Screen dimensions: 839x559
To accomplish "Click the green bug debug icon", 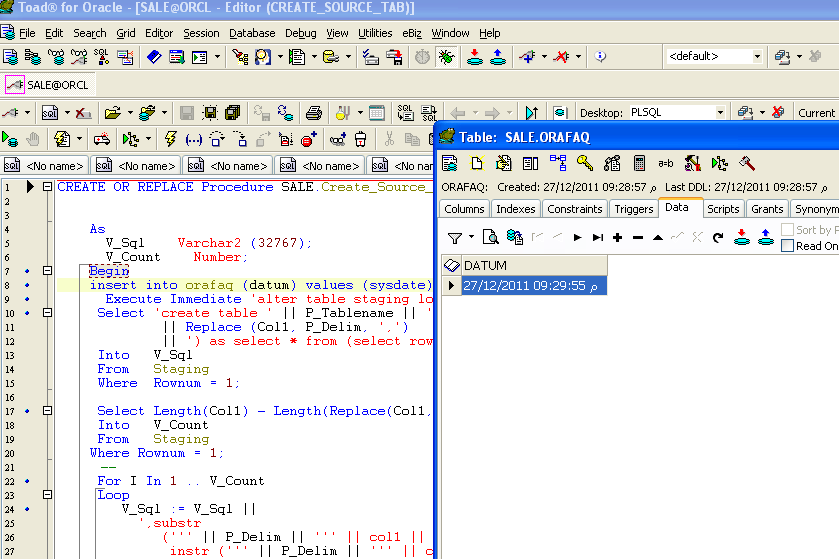I will [x=446, y=56].
